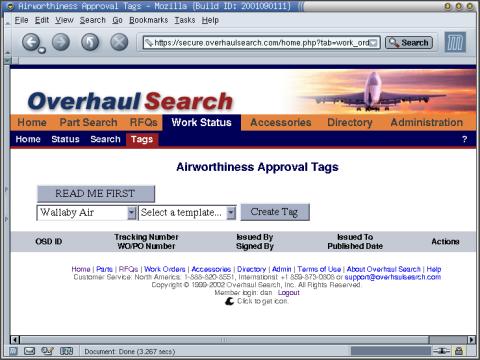Open the File menu
This screenshot has width=480, height=360.
[x=21, y=20]
